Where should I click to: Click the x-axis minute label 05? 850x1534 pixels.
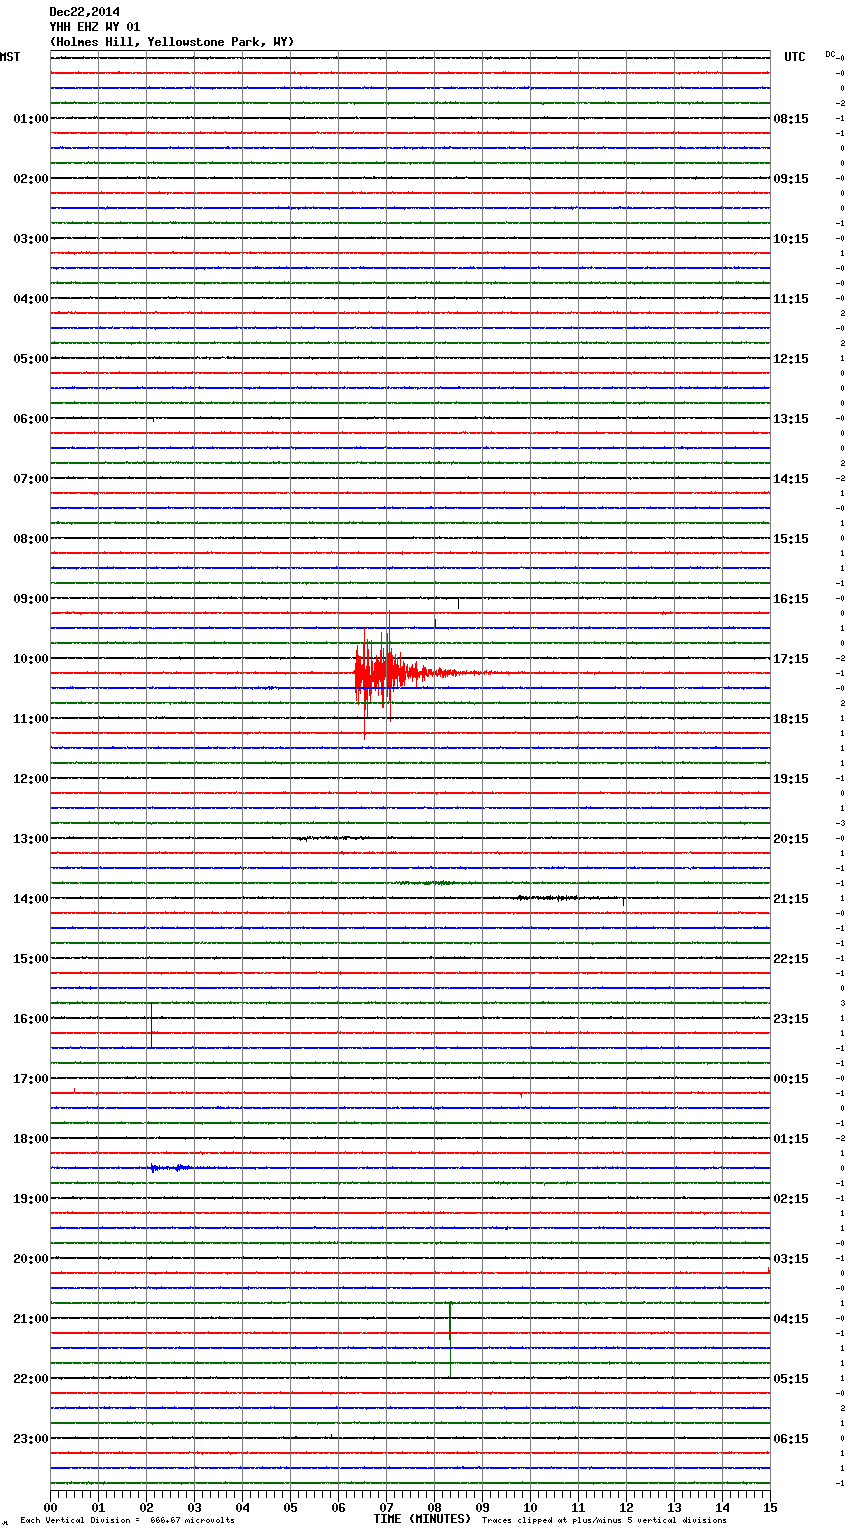[290, 1507]
